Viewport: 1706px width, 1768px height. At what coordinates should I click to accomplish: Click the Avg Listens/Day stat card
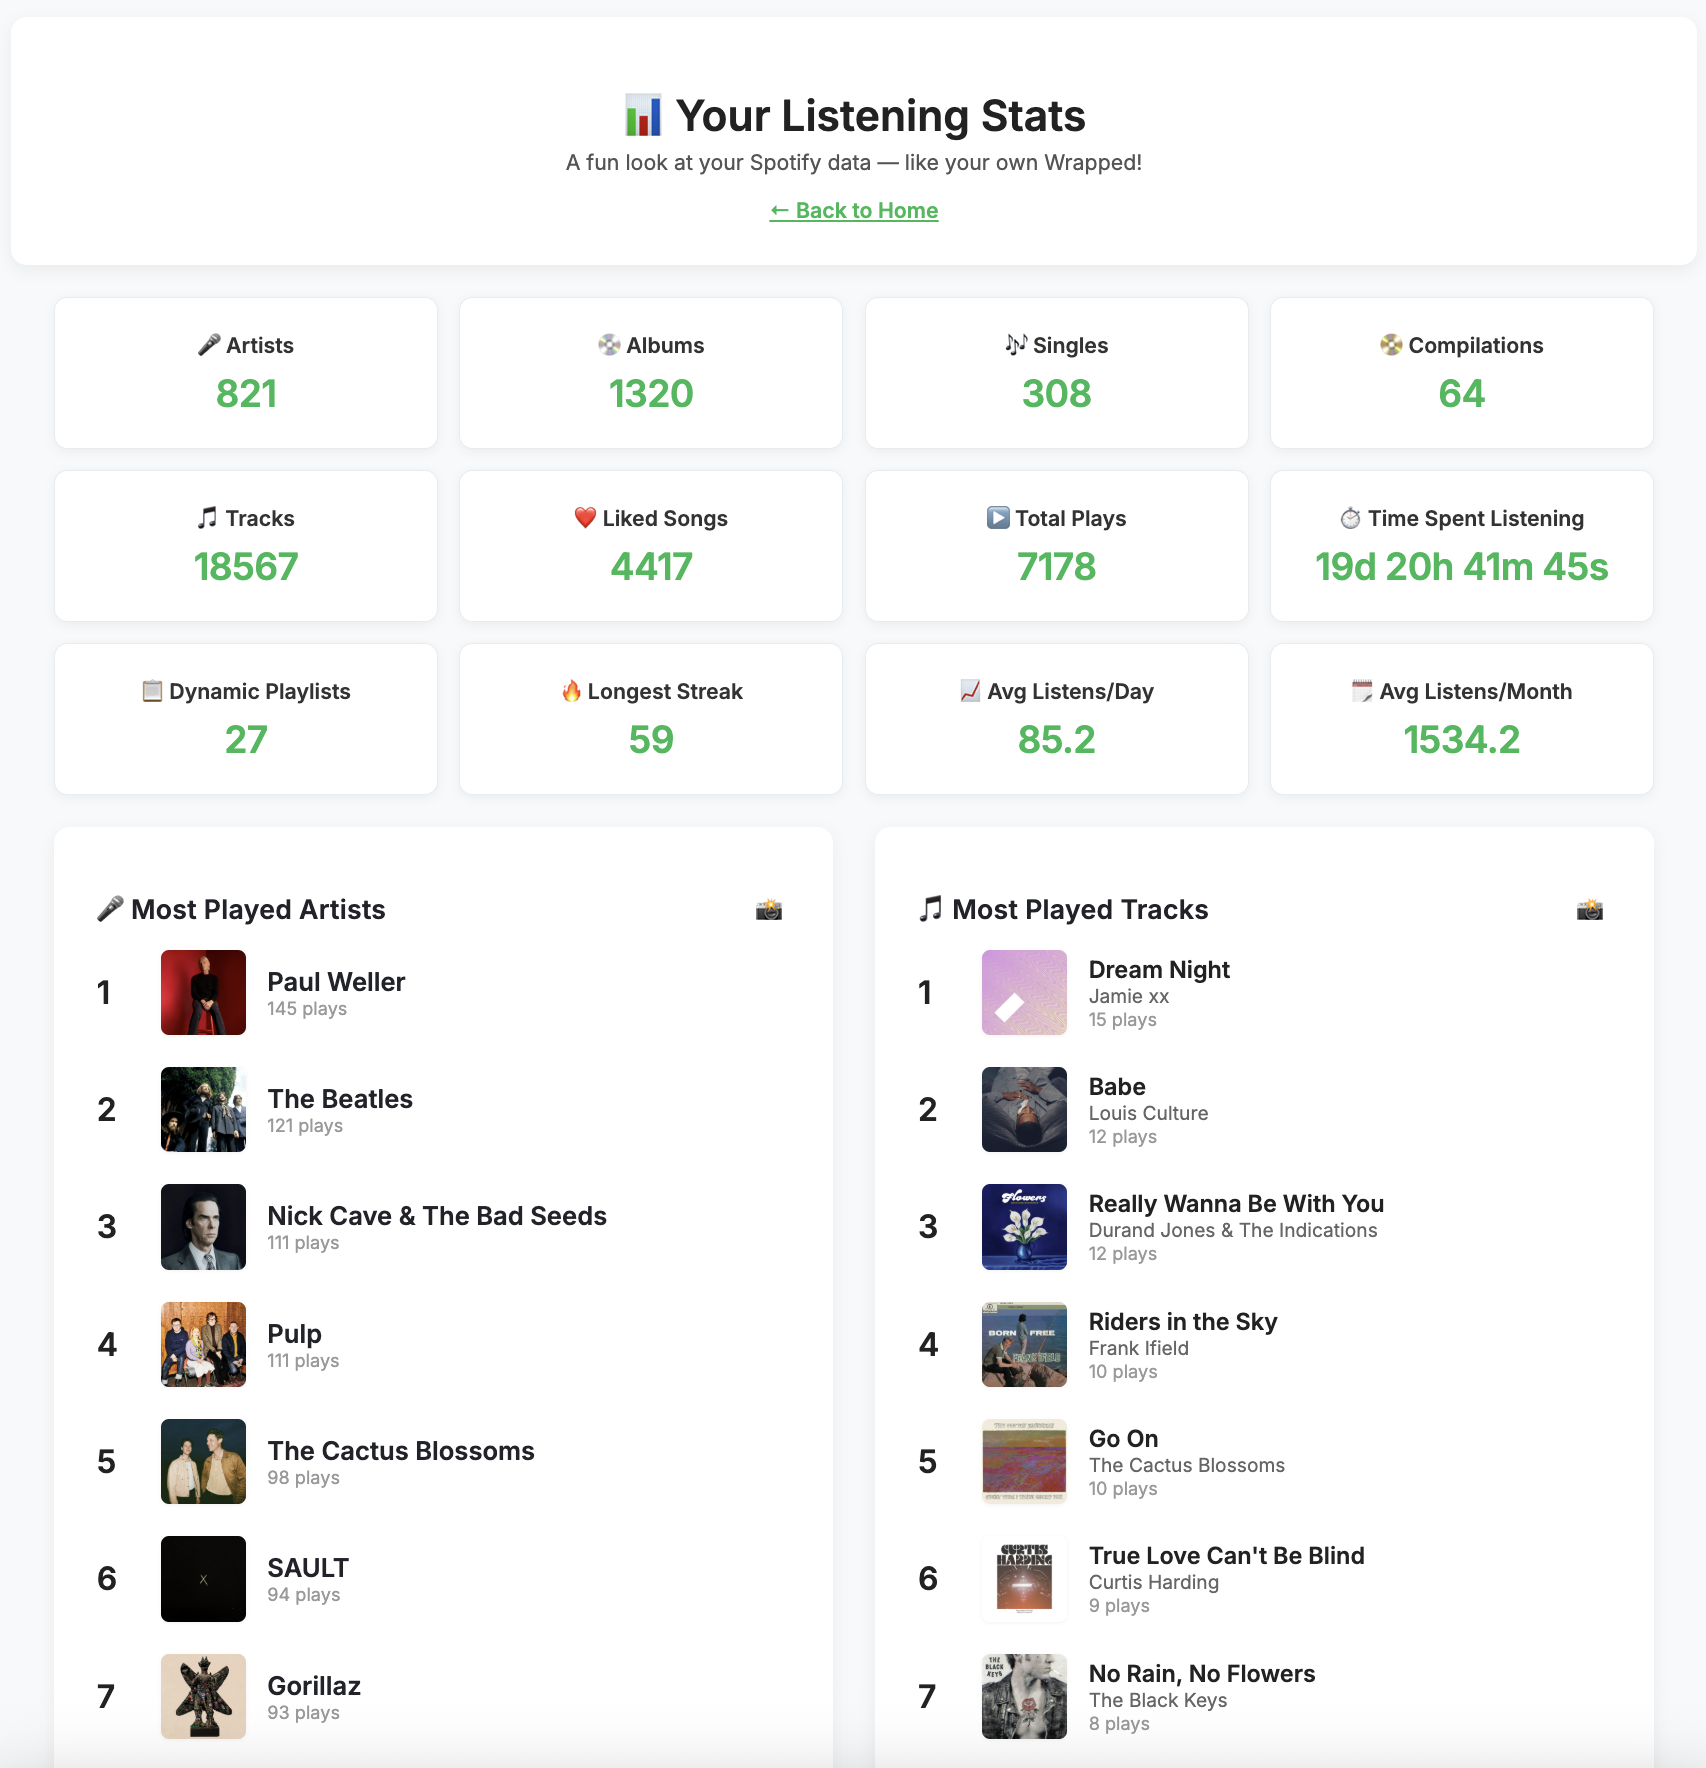1055,718
